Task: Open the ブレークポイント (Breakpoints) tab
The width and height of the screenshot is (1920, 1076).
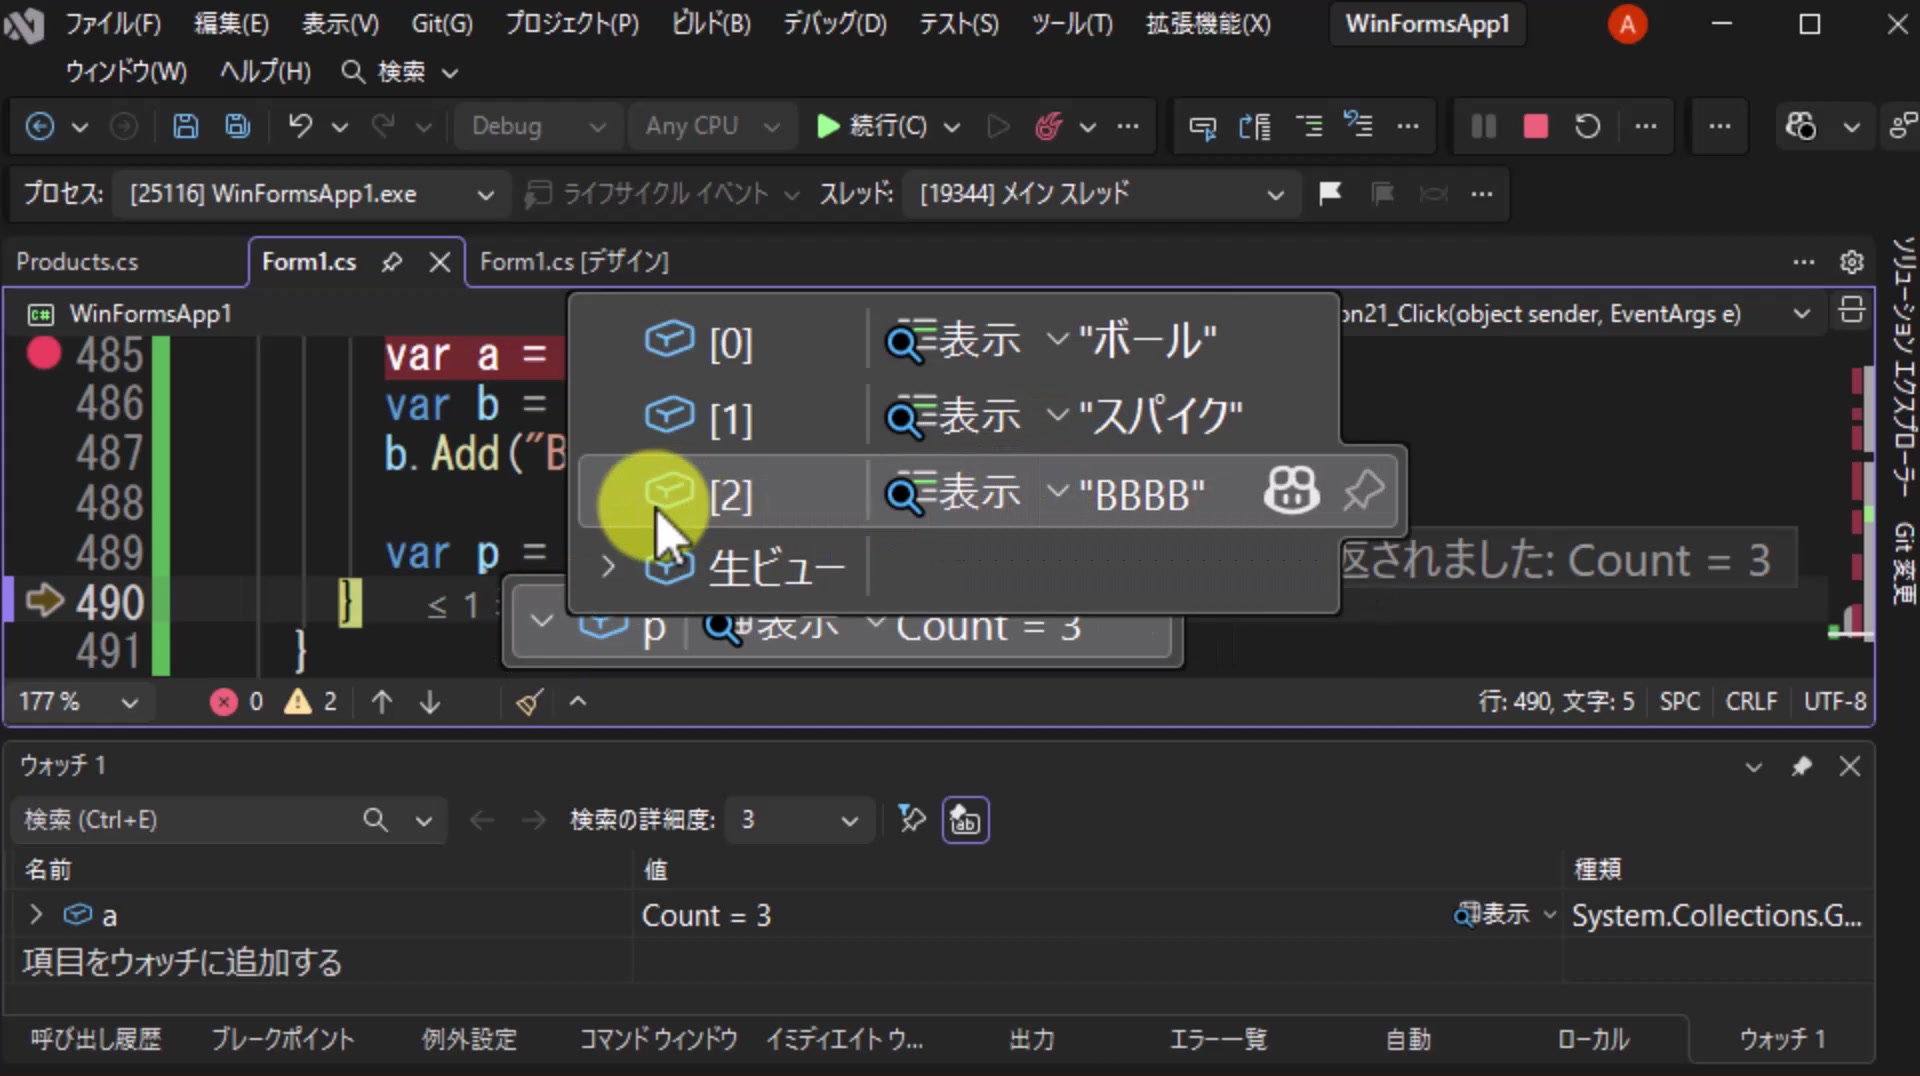Action: pos(282,1039)
